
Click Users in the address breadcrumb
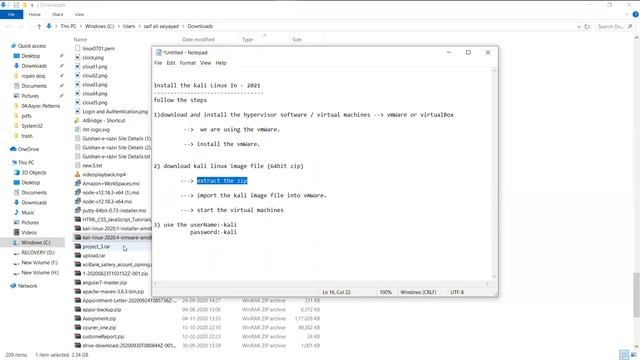[129, 26]
